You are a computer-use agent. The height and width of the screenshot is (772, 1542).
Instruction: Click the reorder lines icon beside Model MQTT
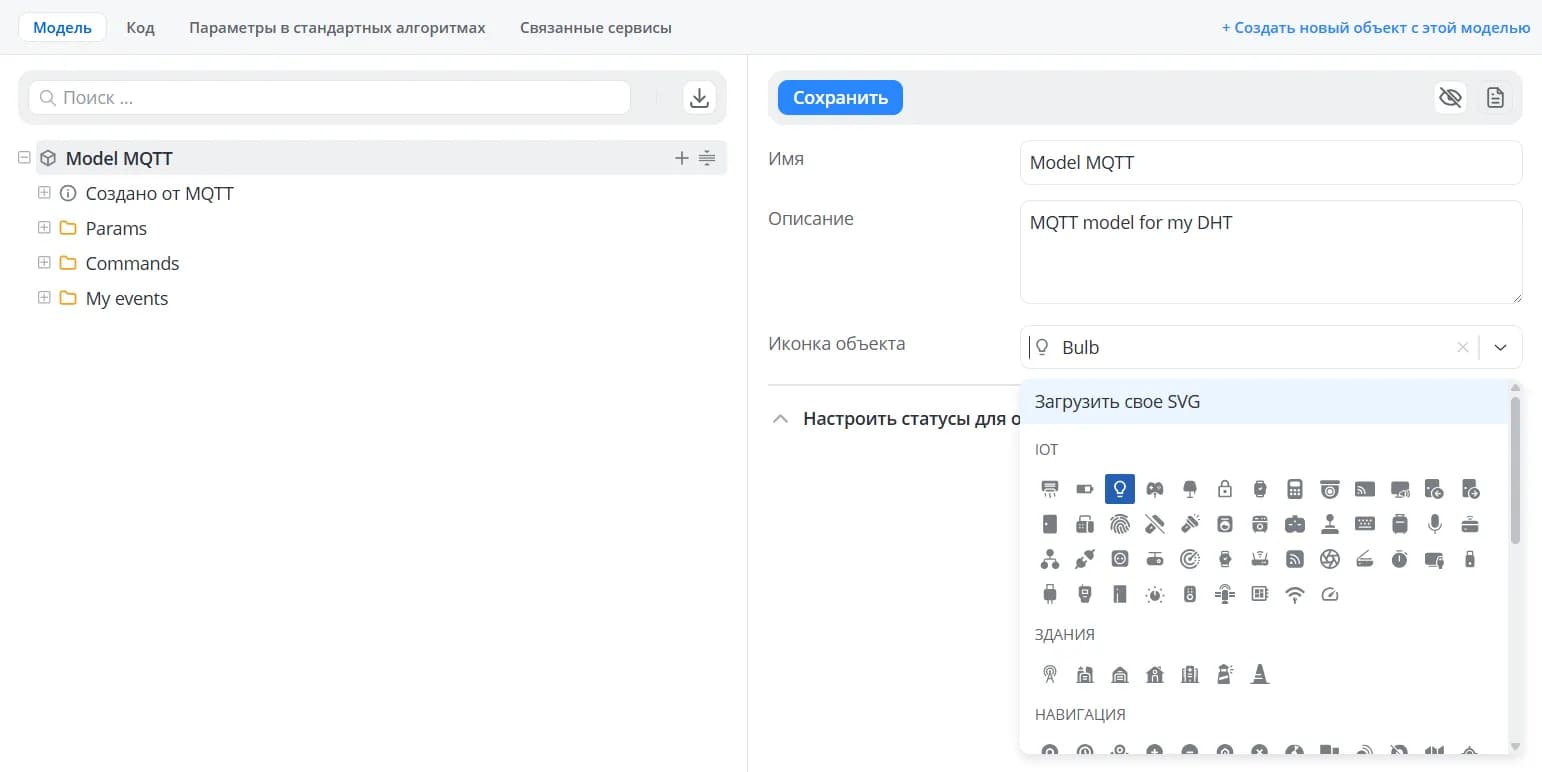coord(707,158)
